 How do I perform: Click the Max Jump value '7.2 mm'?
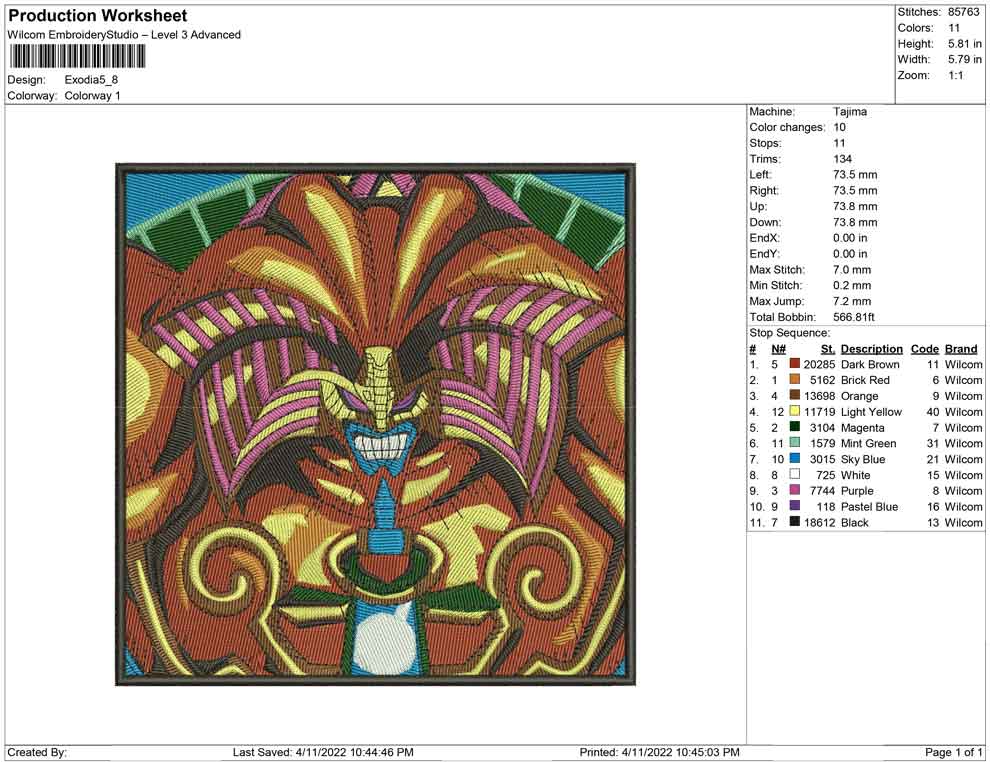852,301
